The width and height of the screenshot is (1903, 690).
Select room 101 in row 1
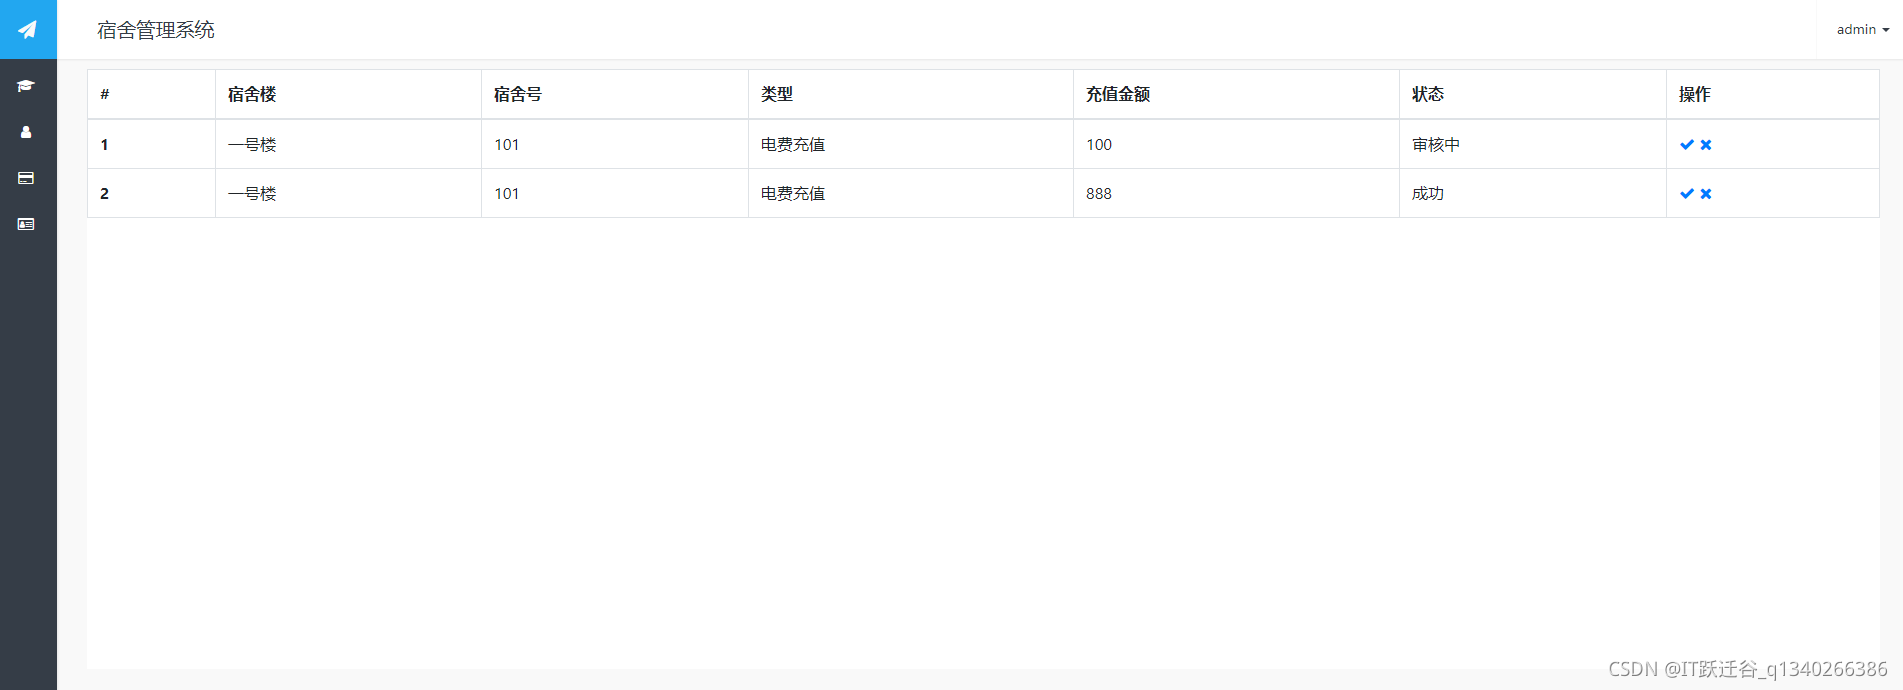click(x=507, y=145)
